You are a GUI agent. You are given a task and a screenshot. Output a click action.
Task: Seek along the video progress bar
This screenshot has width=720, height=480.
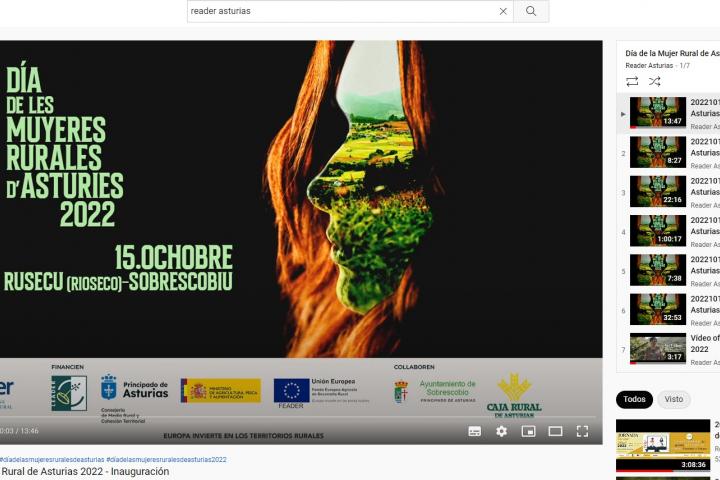tap(300, 417)
